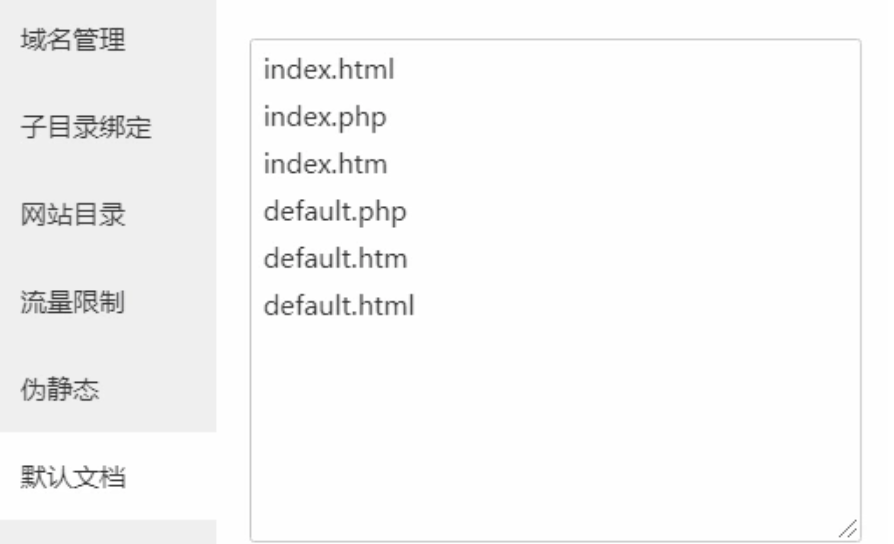Click the word "default" in default.php
Image resolution: width=894 pixels, height=544 pixels.
298,211
